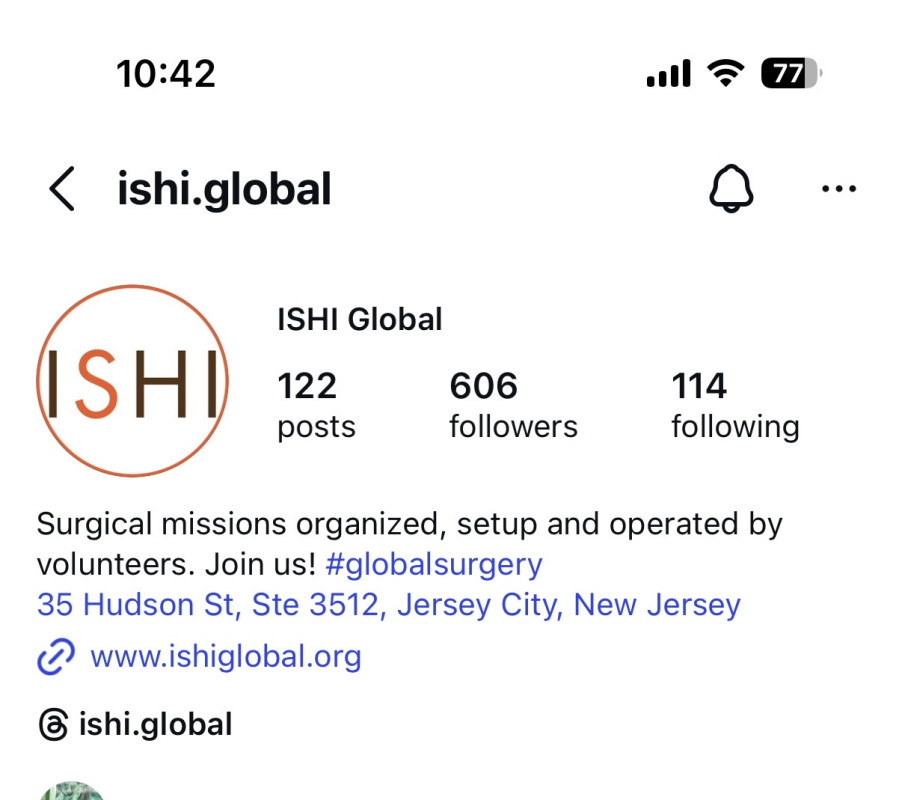View the 606 followers list
The width and height of the screenshot is (902, 800).
point(513,405)
